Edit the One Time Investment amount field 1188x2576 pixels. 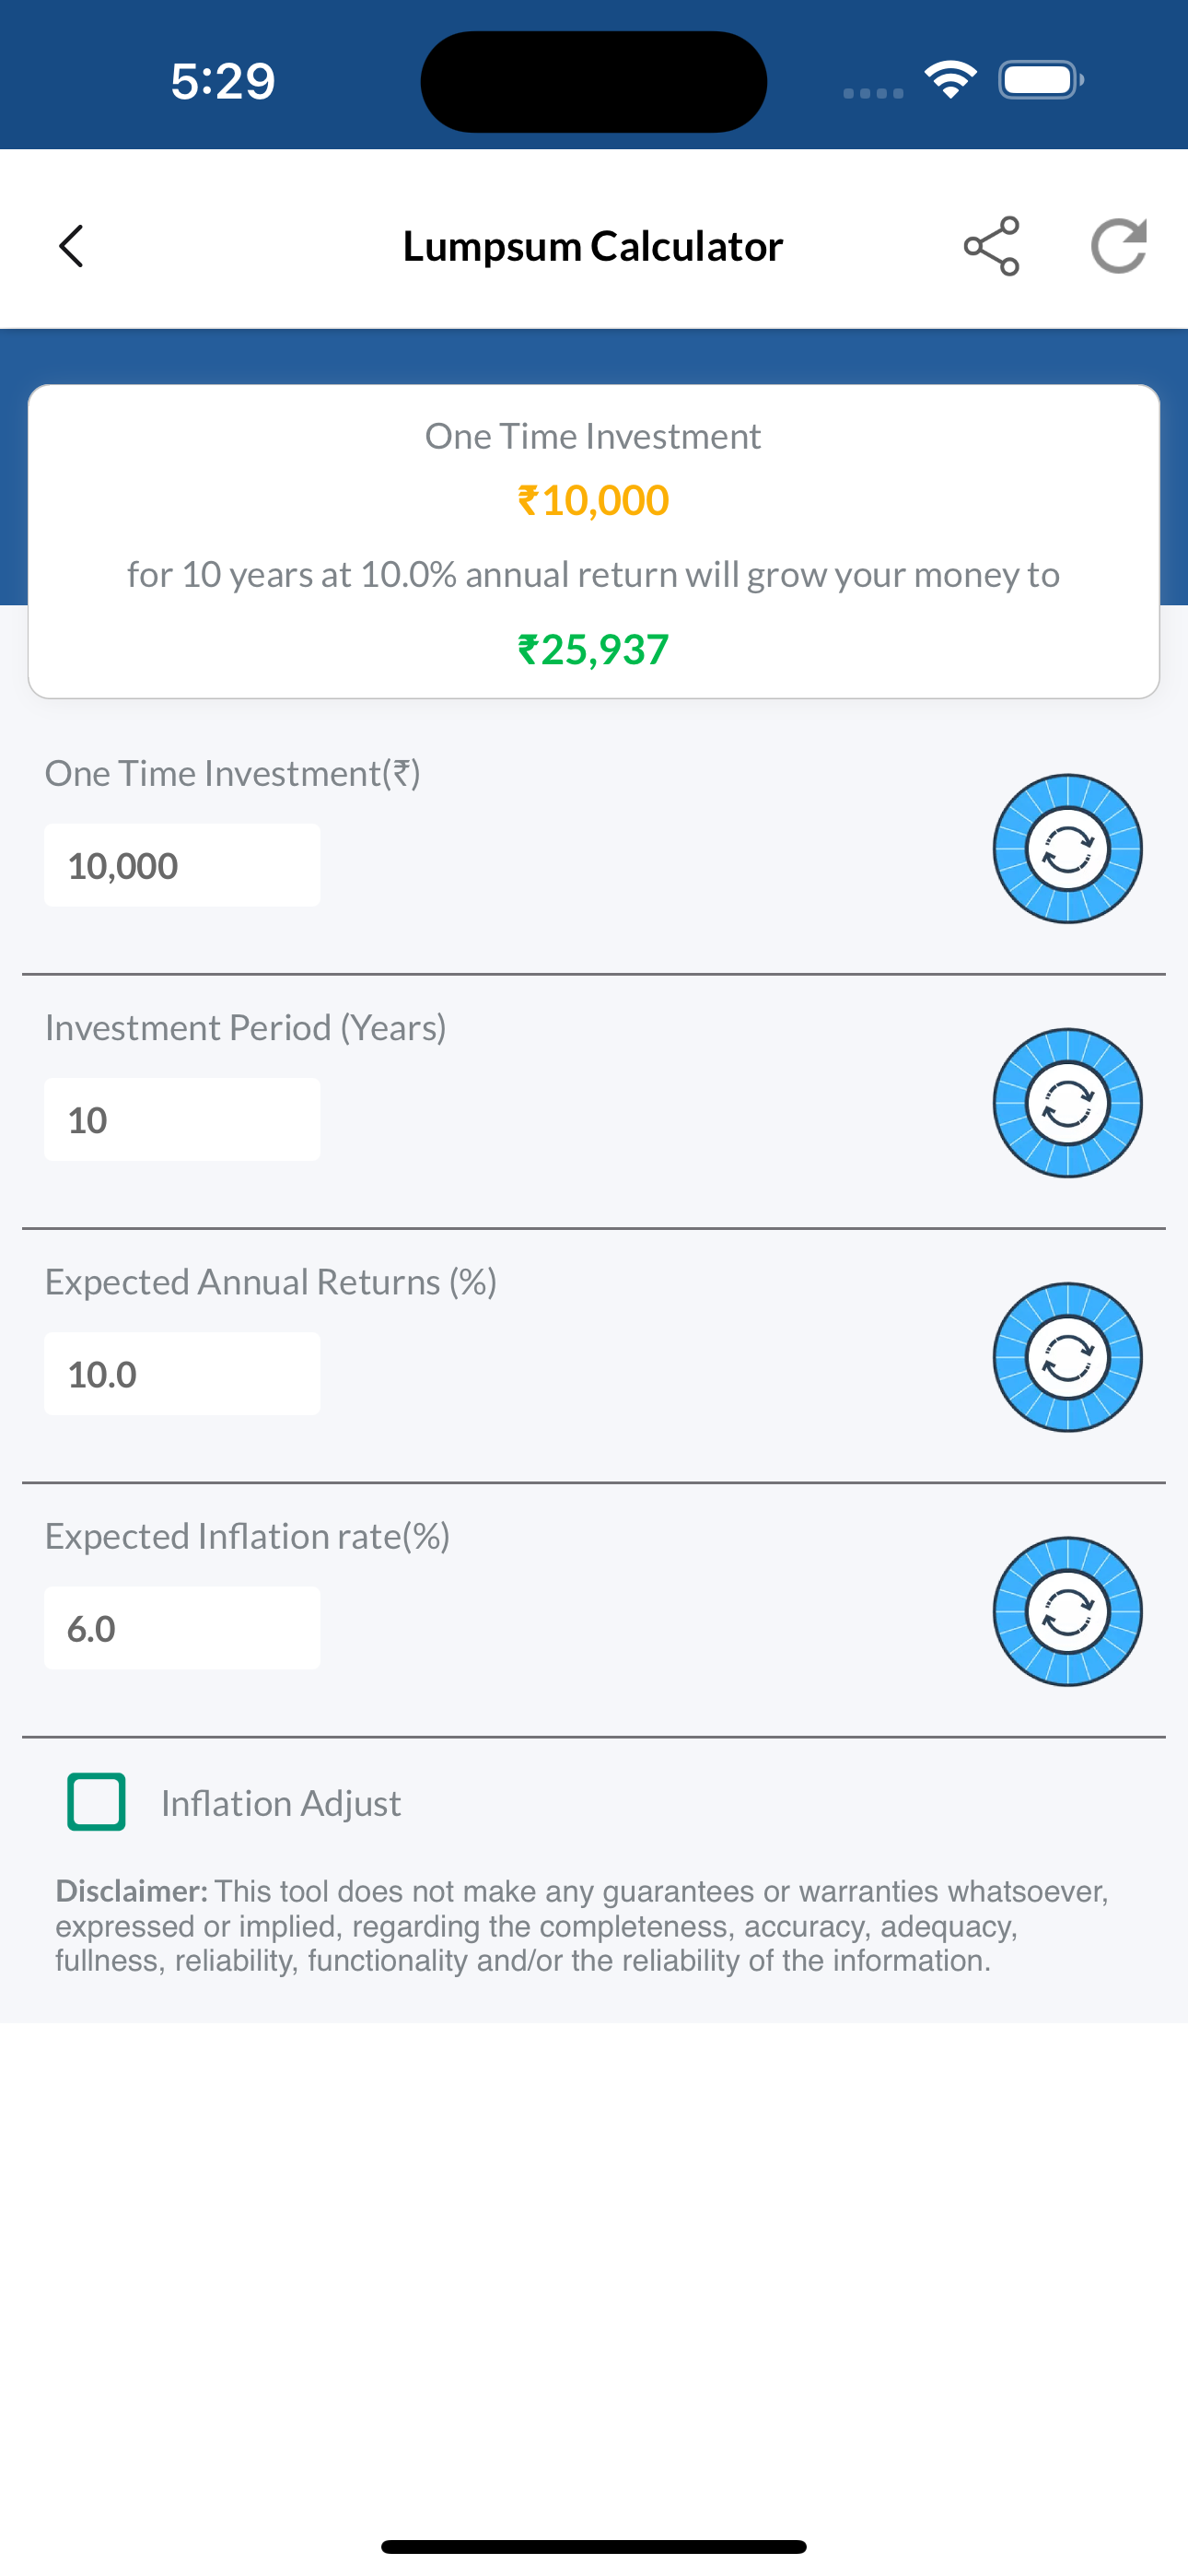tap(182, 865)
